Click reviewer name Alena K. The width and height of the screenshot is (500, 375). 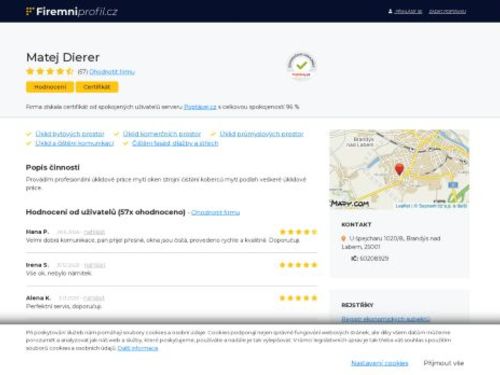coord(38,298)
